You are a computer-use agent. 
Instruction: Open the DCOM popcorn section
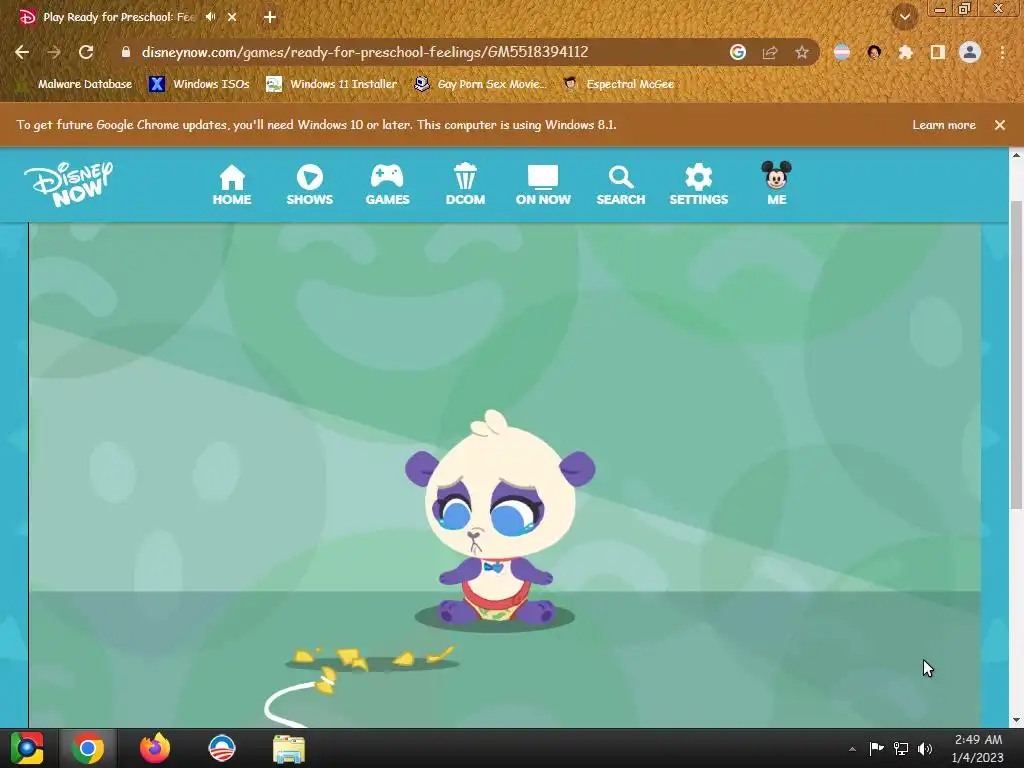click(x=465, y=185)
